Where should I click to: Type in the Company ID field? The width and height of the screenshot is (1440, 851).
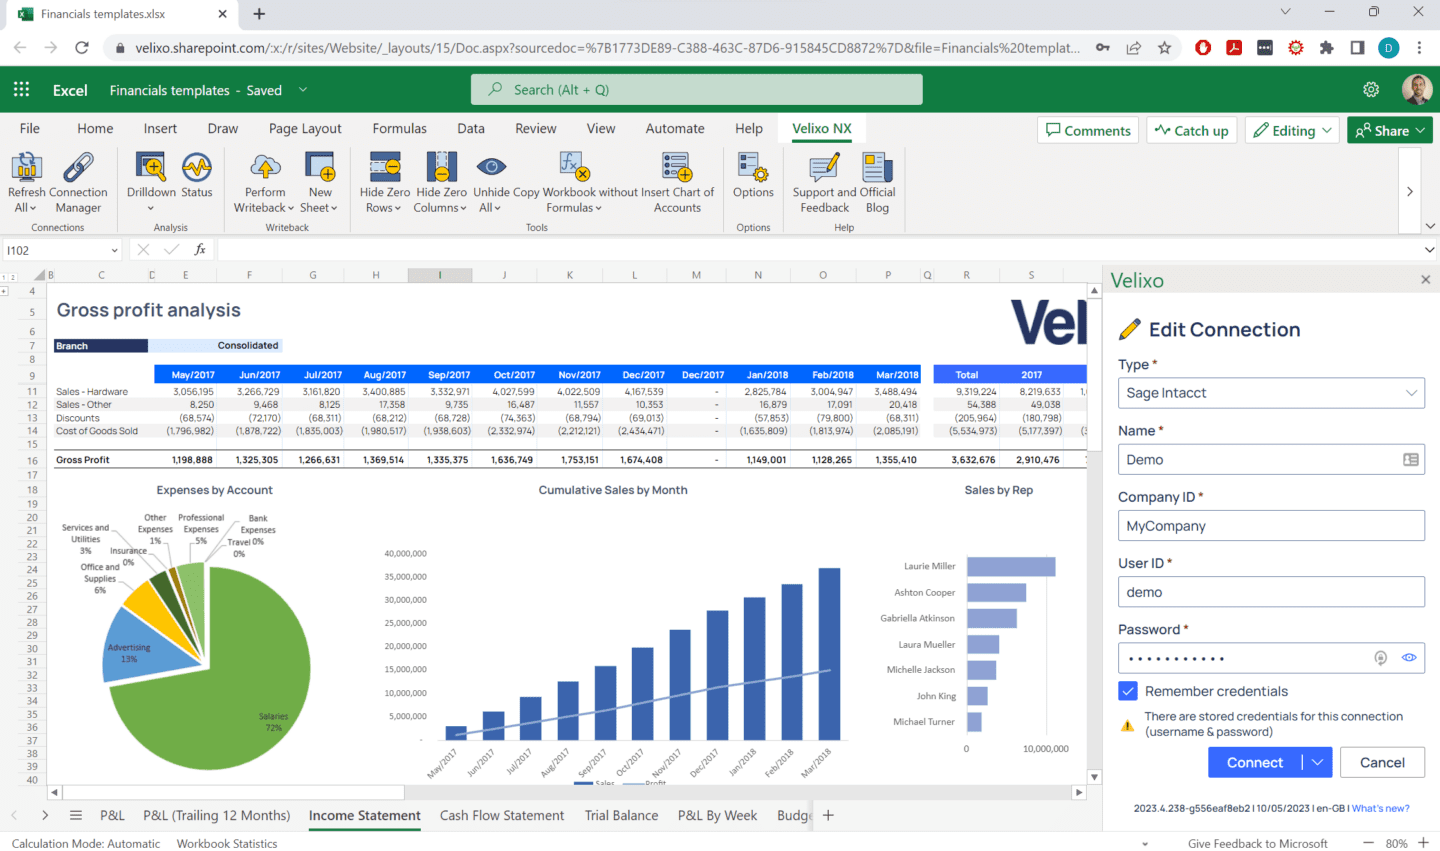[1271, 525]
